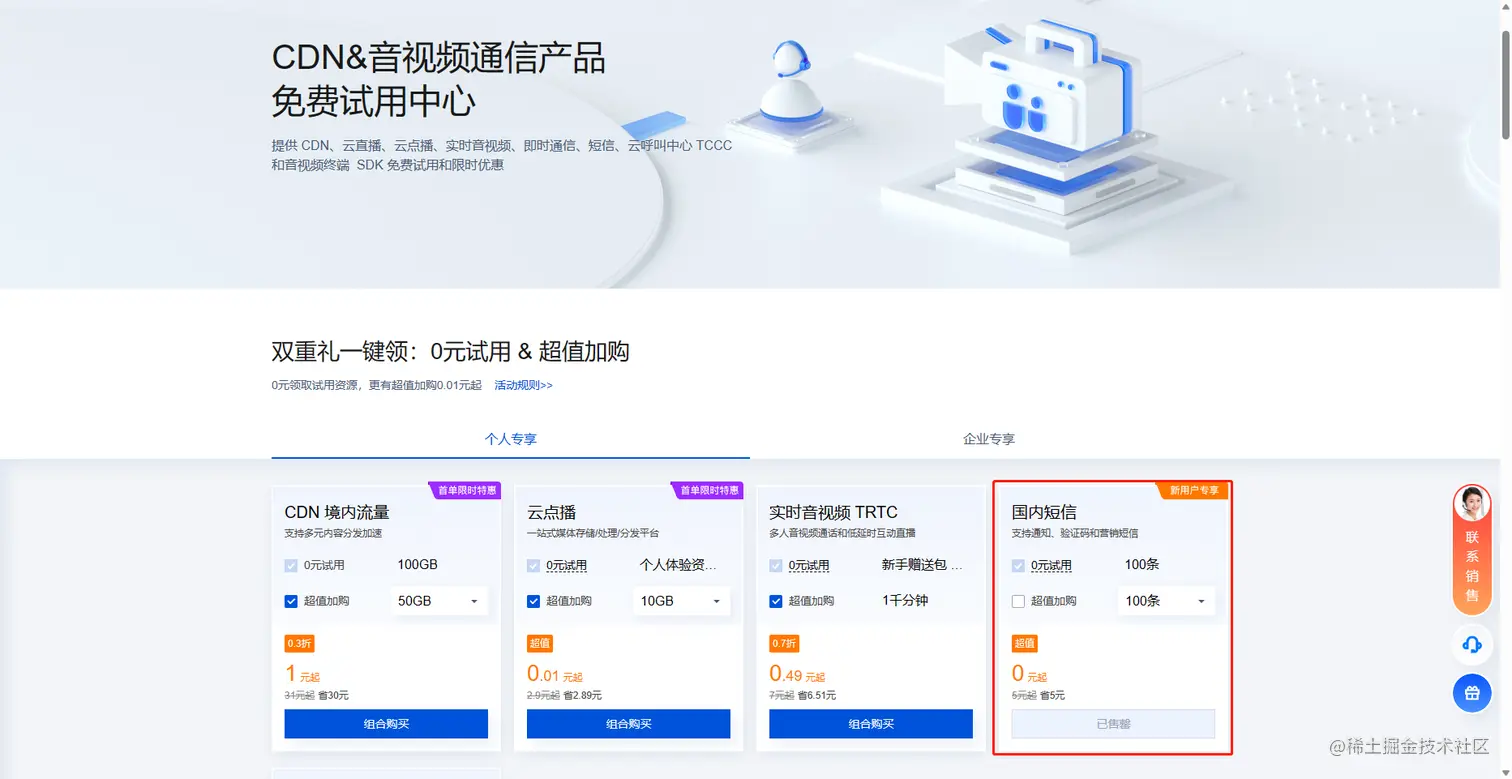Switch to the 企业专享 tab
1512x779 pixels.
[989, 439]
